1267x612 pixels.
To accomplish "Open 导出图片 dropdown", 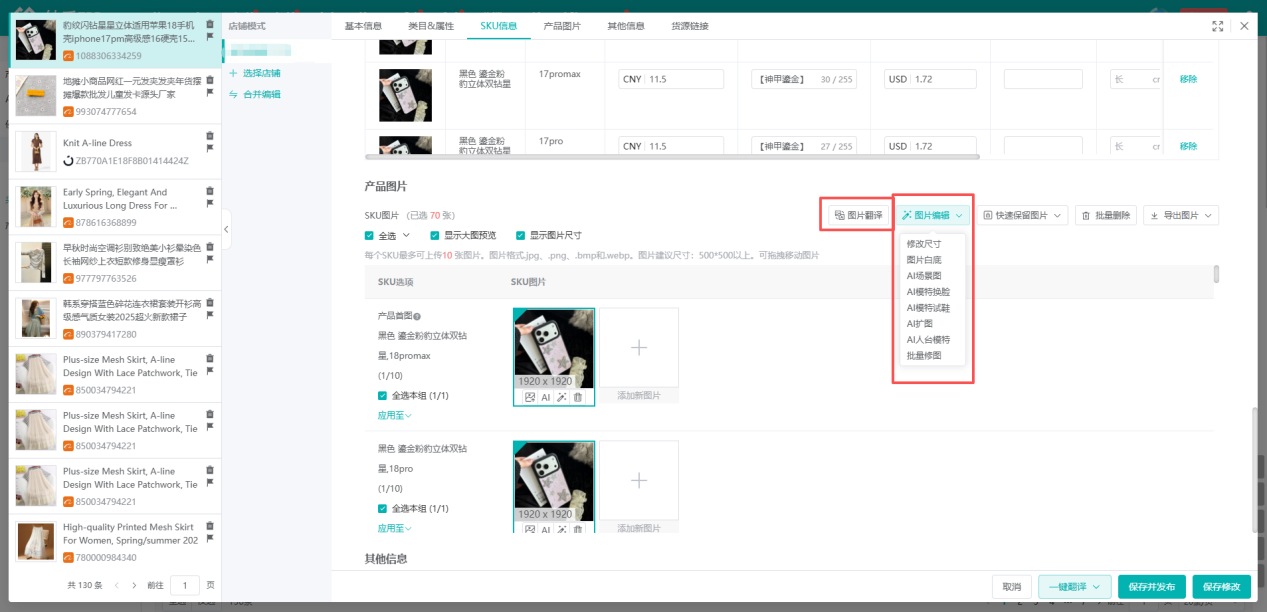I will (1181, 215).
